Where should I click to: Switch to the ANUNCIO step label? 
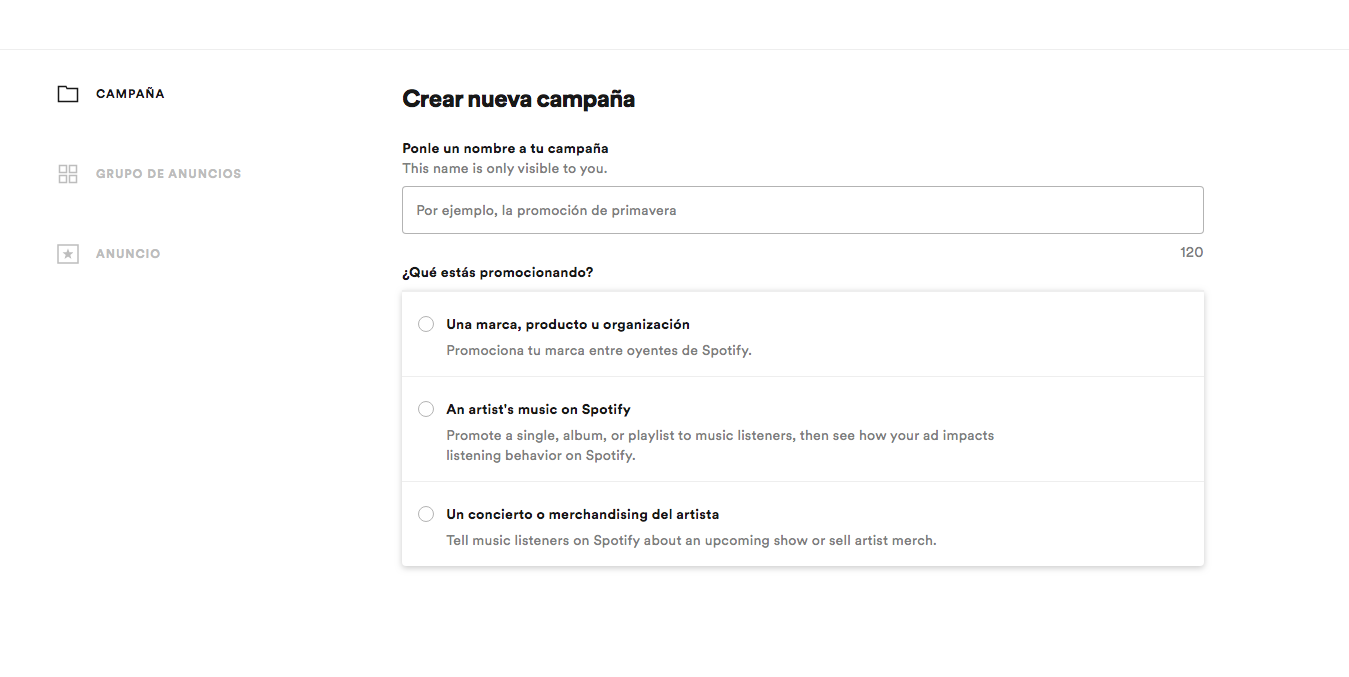pyautogui.click(x=128, y=254)
